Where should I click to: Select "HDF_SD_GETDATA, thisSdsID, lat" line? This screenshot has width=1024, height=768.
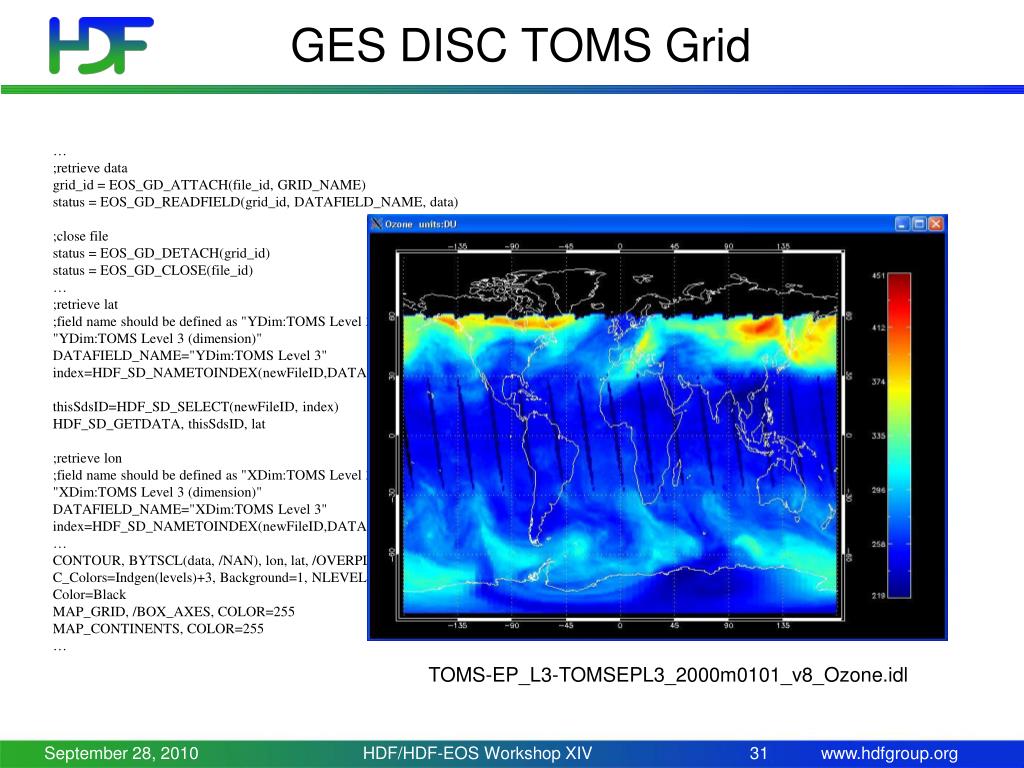tap(159, 423)
